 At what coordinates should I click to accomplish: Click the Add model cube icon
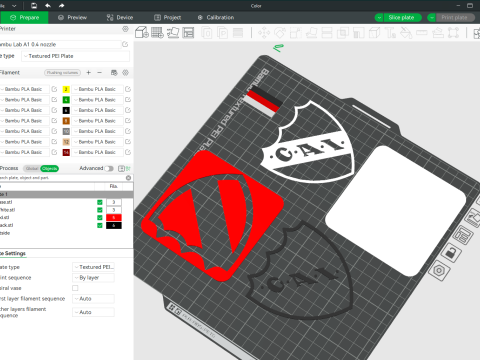[x=142, y=33]
